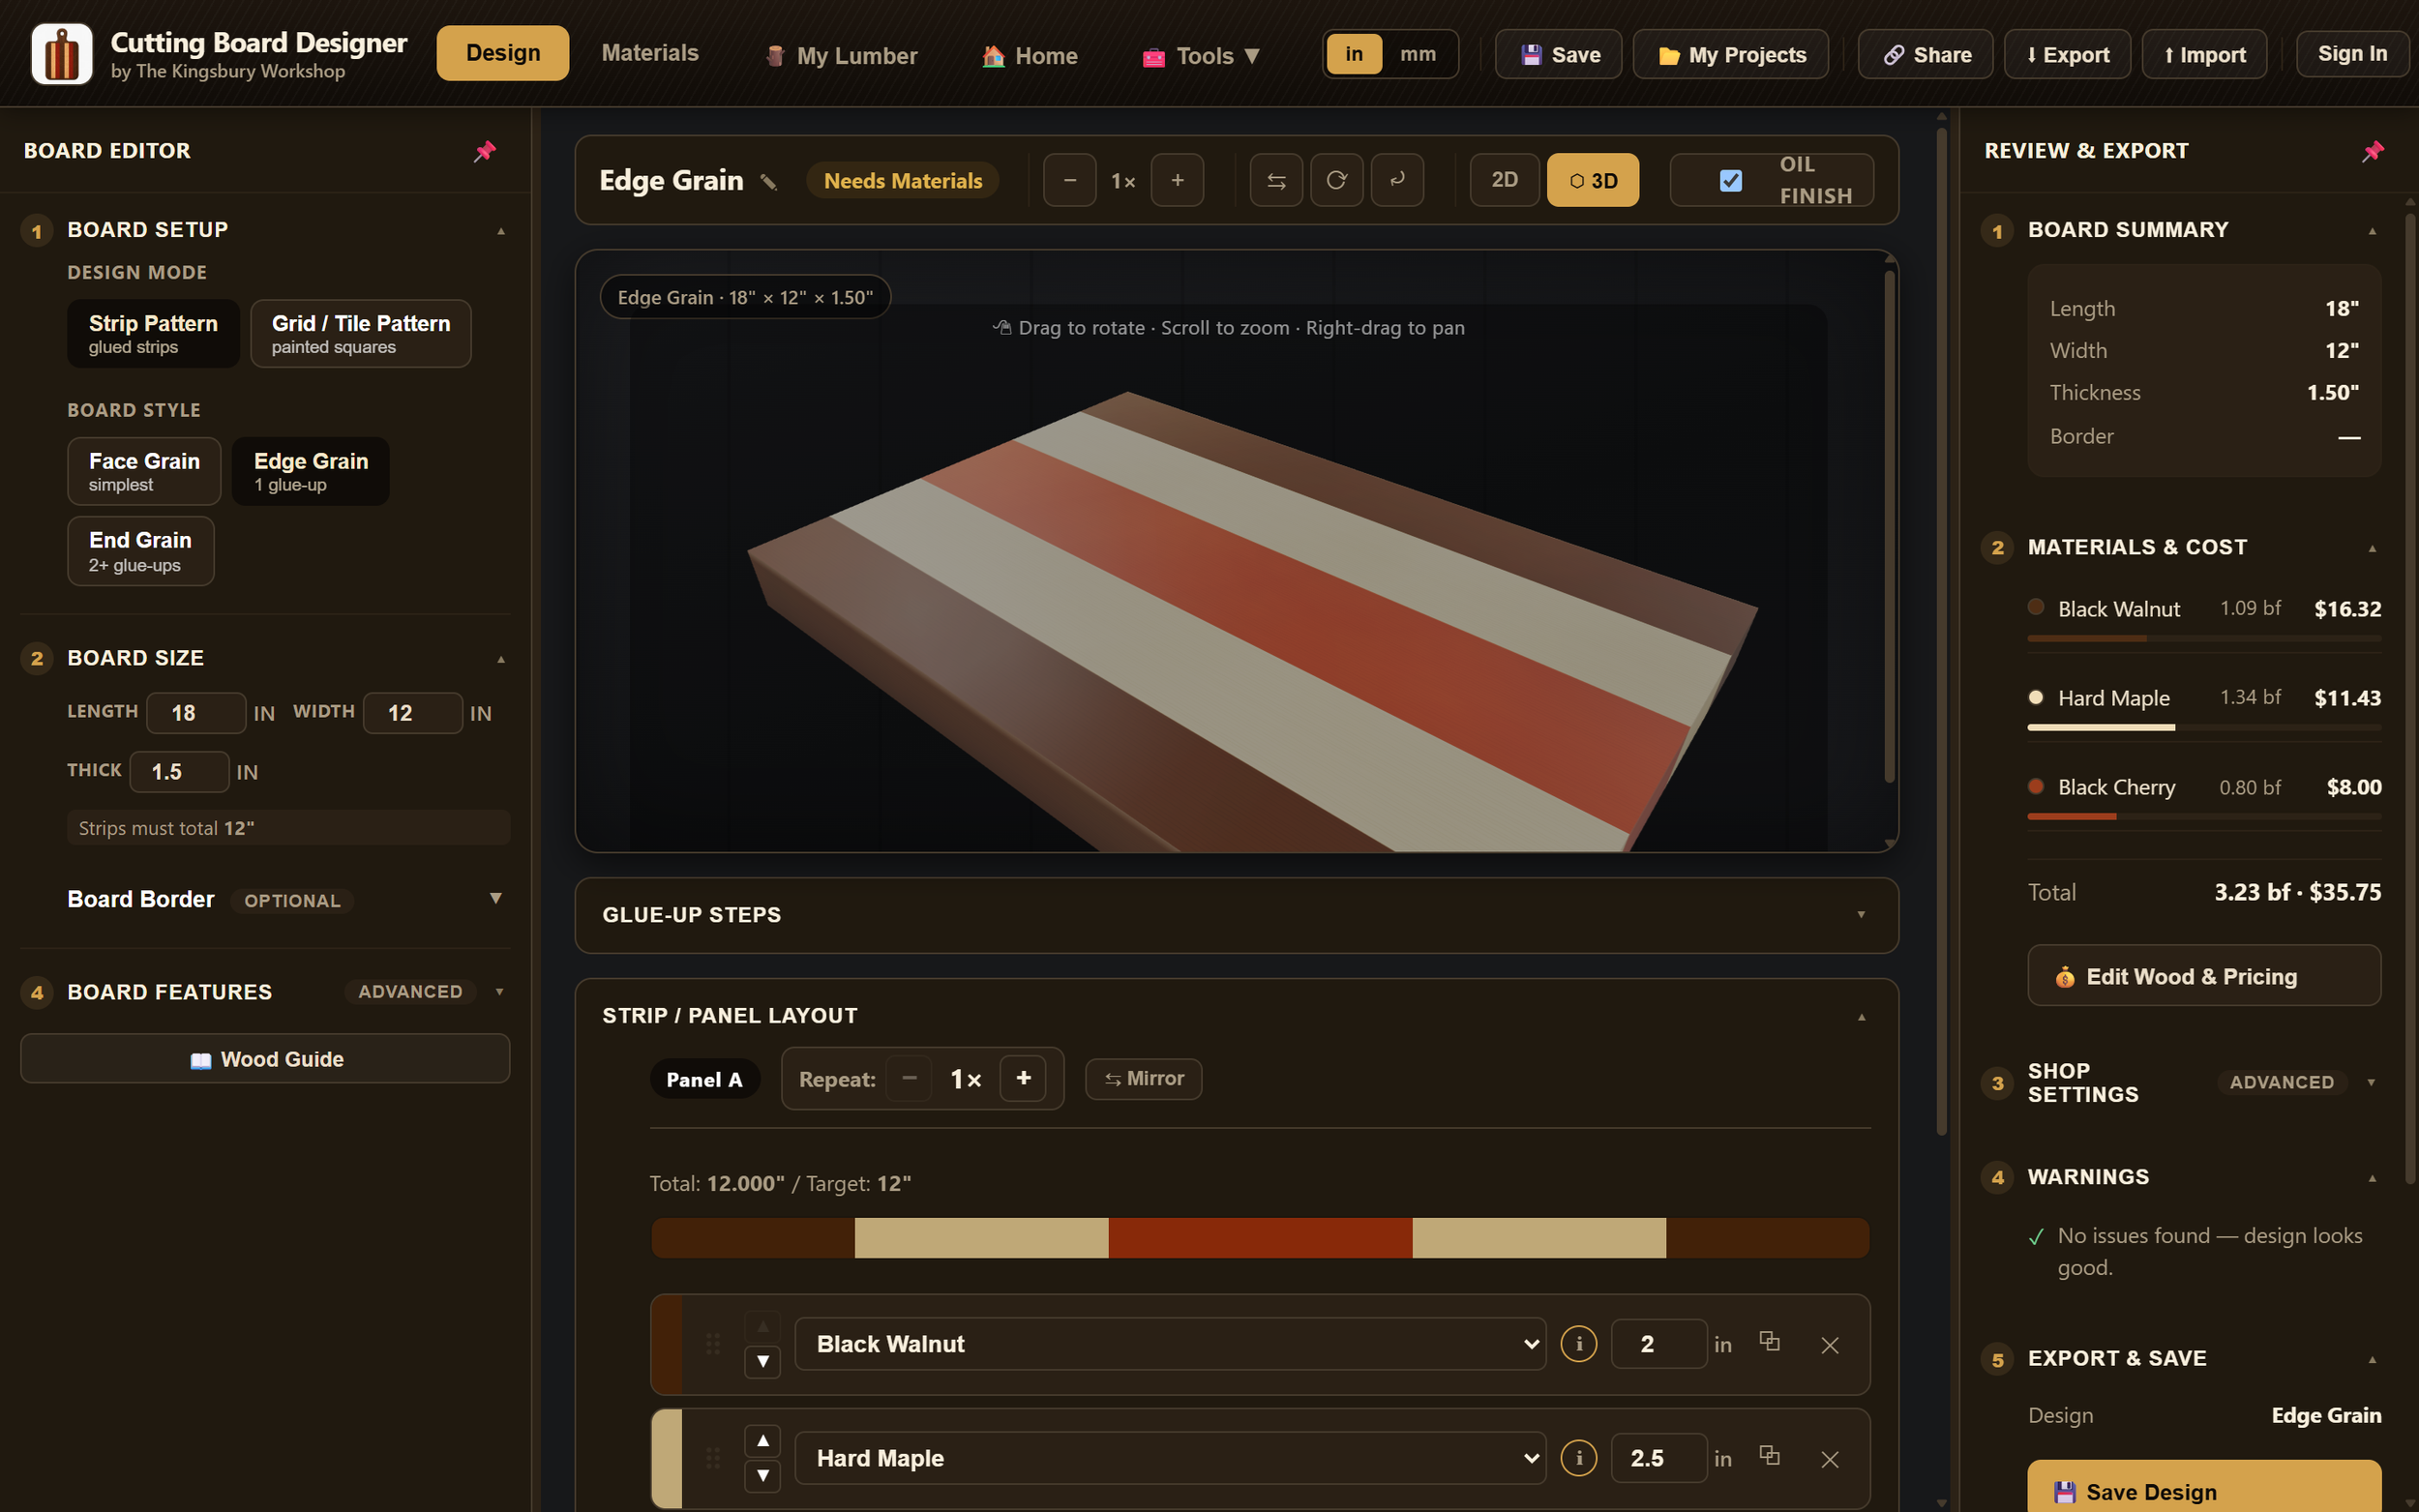This screenshot has height=1512, width=2419.
Task: Expand the Glue-Up Steps section
Action: (x=1861, y=915)
